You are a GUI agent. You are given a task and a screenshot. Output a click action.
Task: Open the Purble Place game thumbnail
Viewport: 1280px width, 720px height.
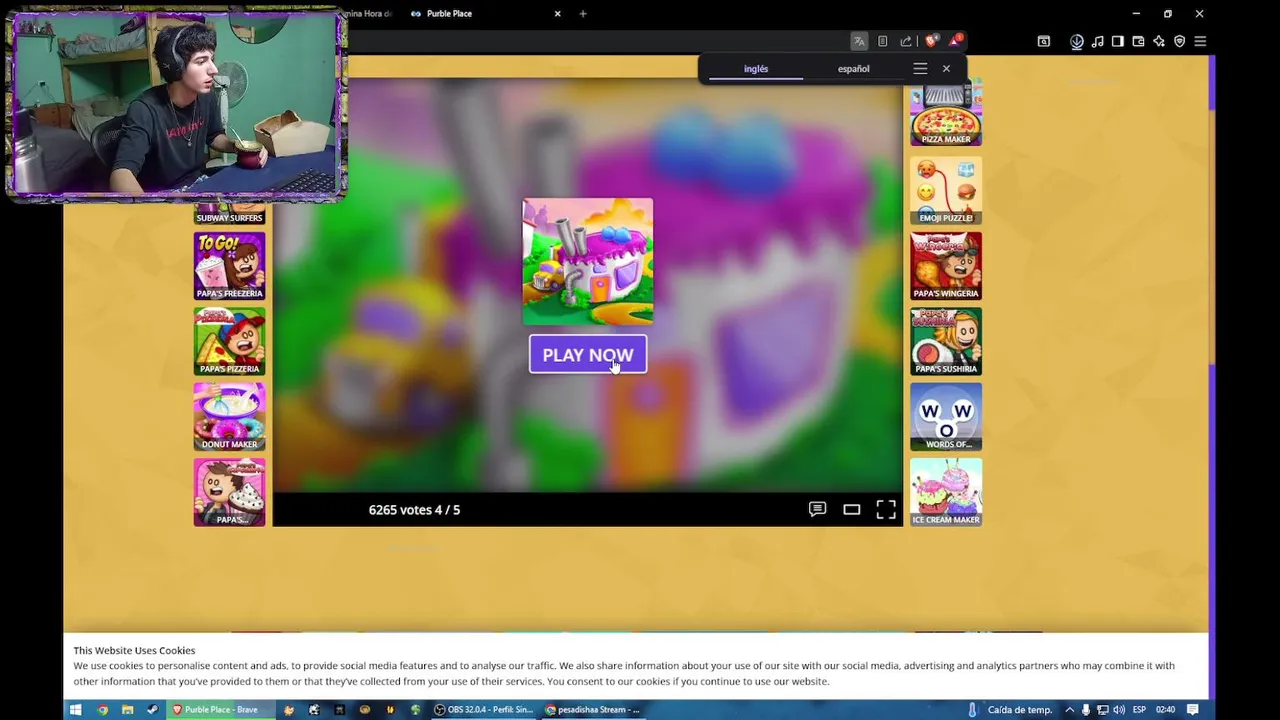(x=588, y=262)
